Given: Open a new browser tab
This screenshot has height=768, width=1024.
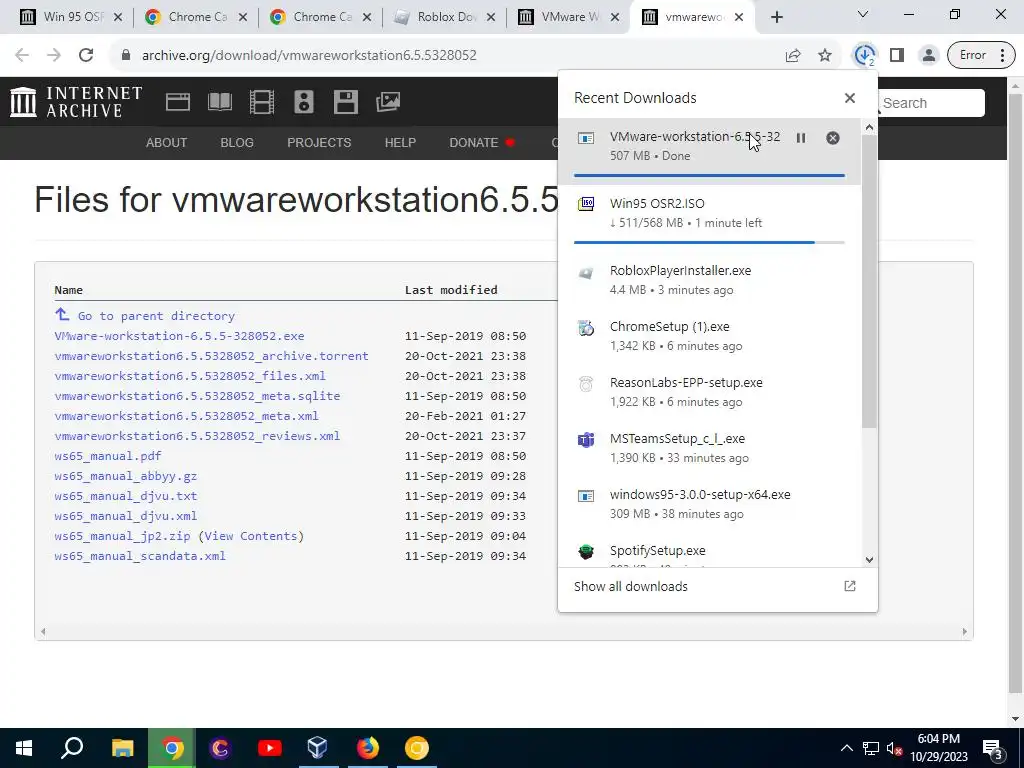Looking at the screenshot, I should click(x=776, y=17).
